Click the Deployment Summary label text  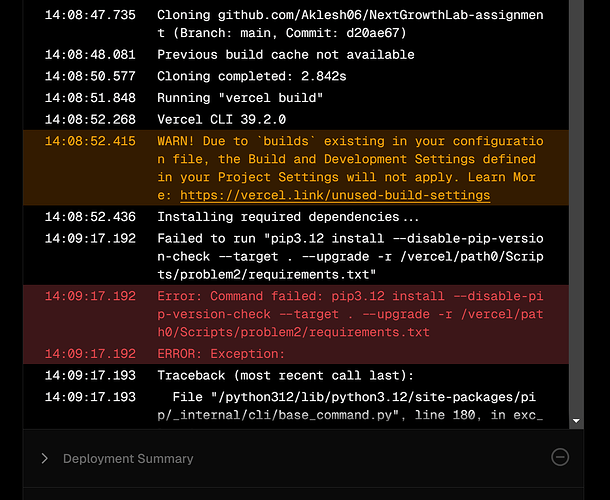128,458
